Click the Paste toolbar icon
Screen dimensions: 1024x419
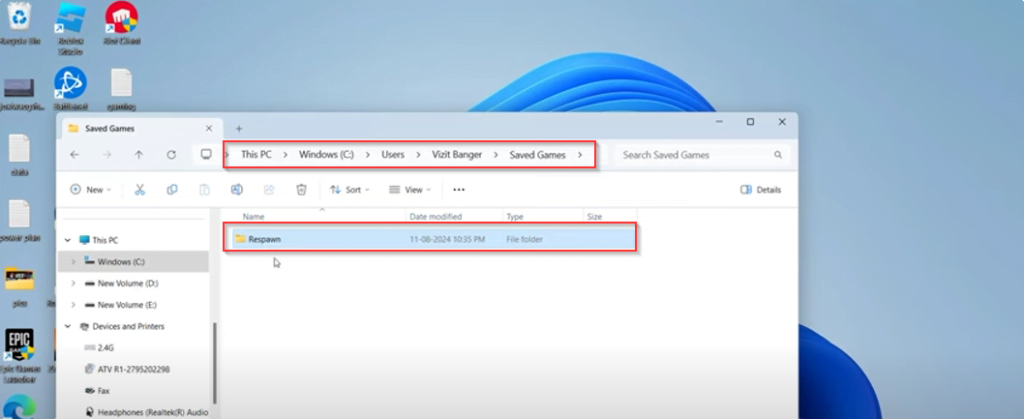(x=204, y=189)
